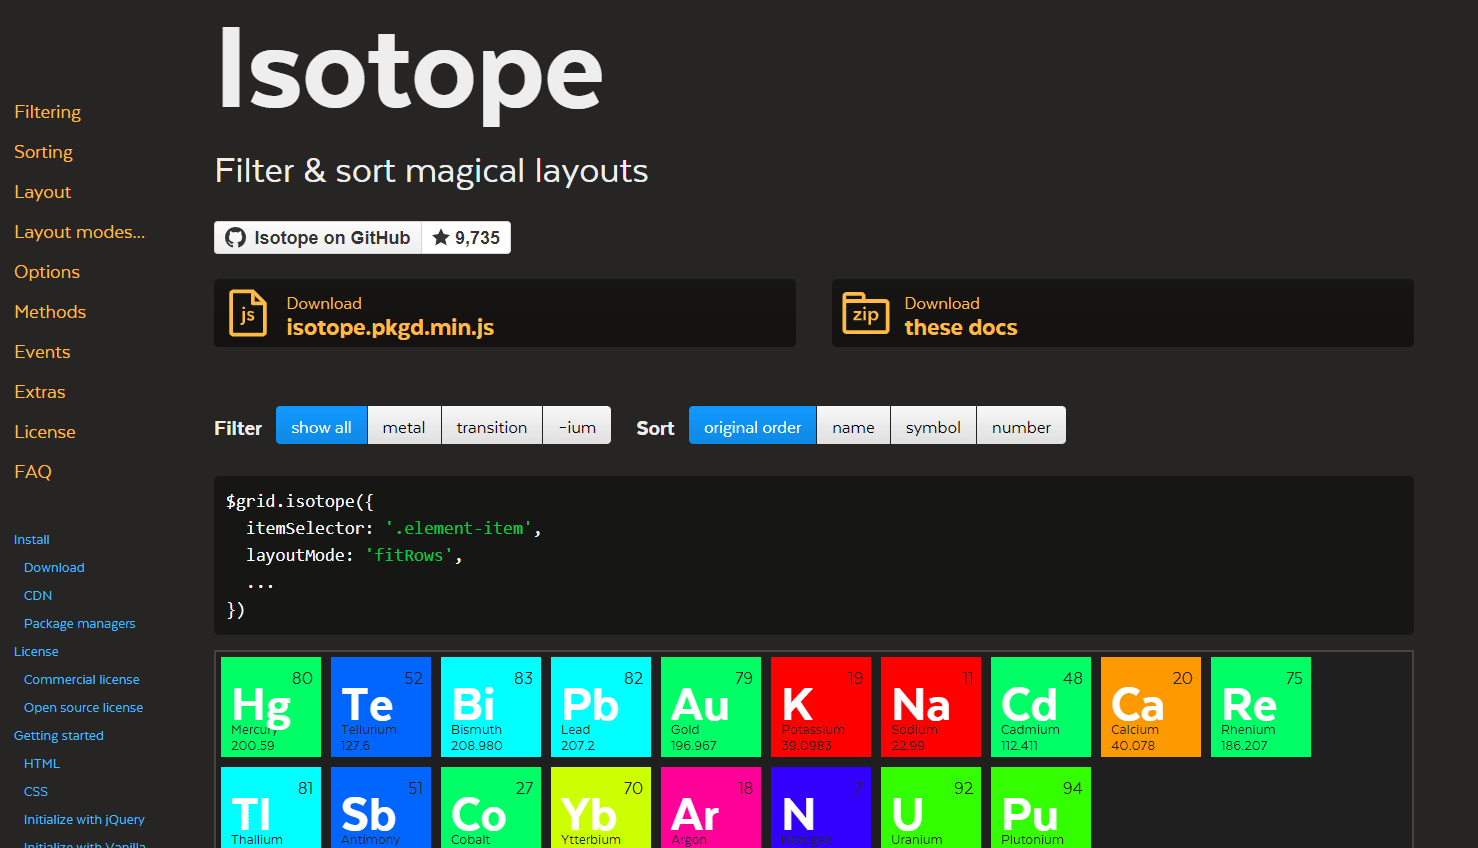Screen dimensions: 1478x848
Task: Go to Extras page
Action: [x=39, y=392]
